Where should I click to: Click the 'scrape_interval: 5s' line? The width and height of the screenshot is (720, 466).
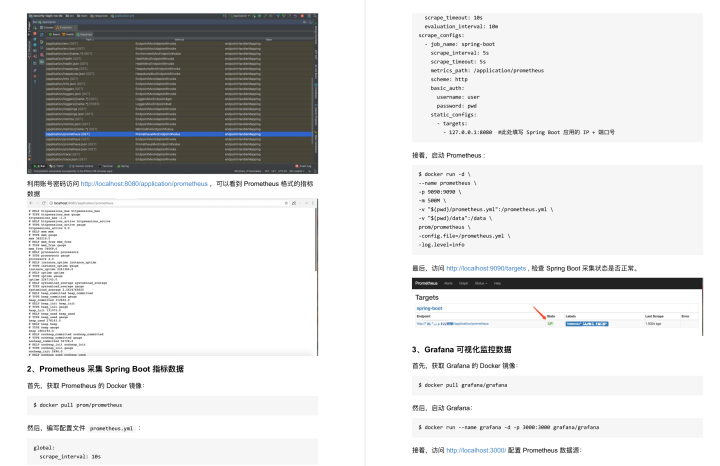point(460,53)
